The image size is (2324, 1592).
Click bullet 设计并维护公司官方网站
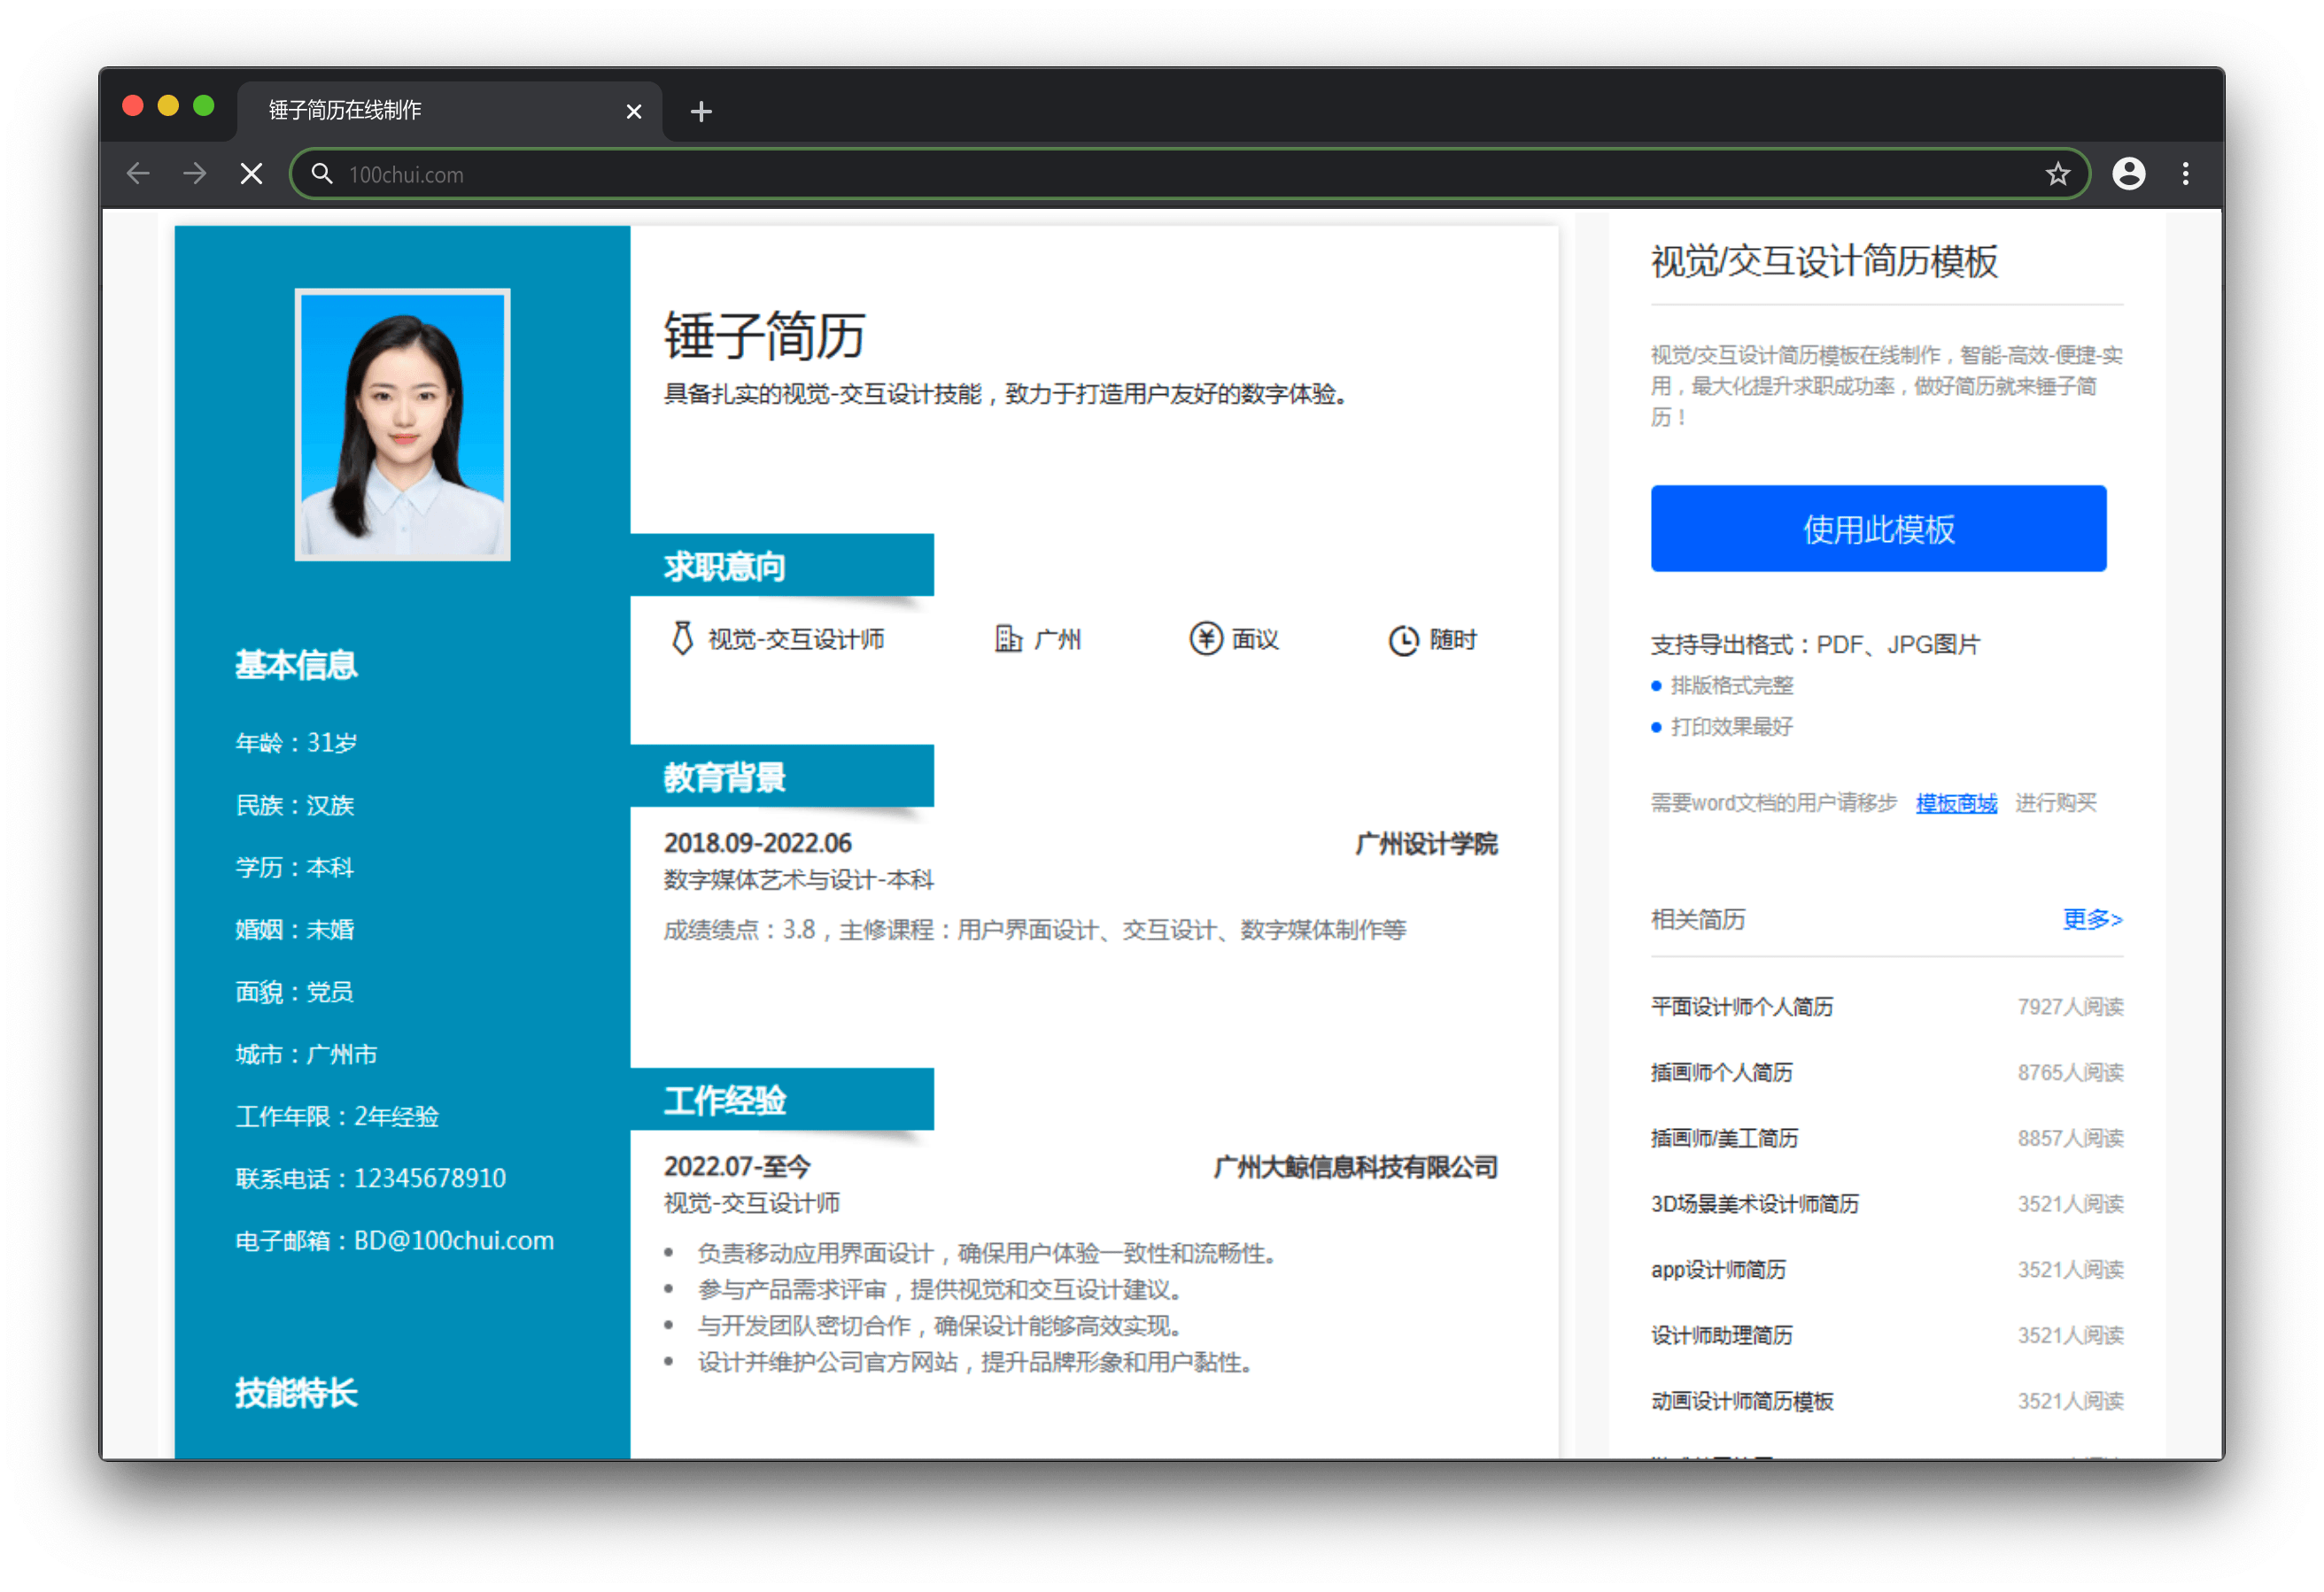coord(975,1362)
